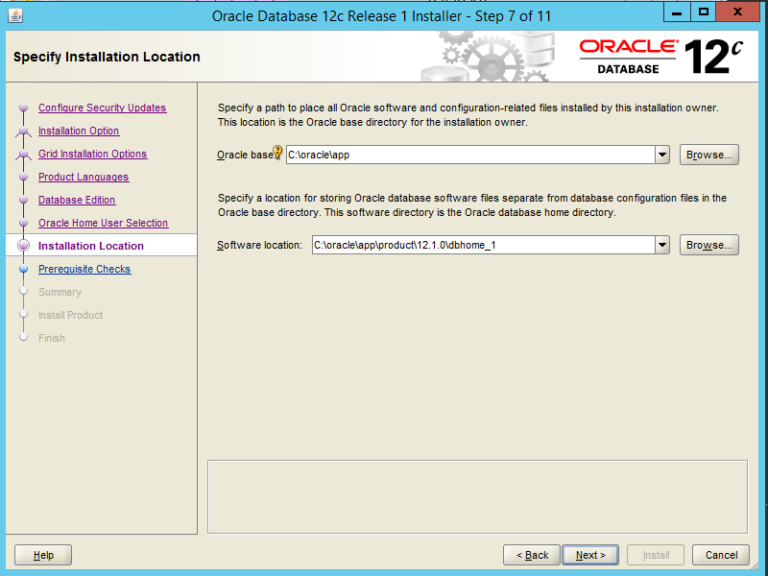Viewport: 768px width, 576px height.
Task: Open installer Help
Action: point(43,555)
